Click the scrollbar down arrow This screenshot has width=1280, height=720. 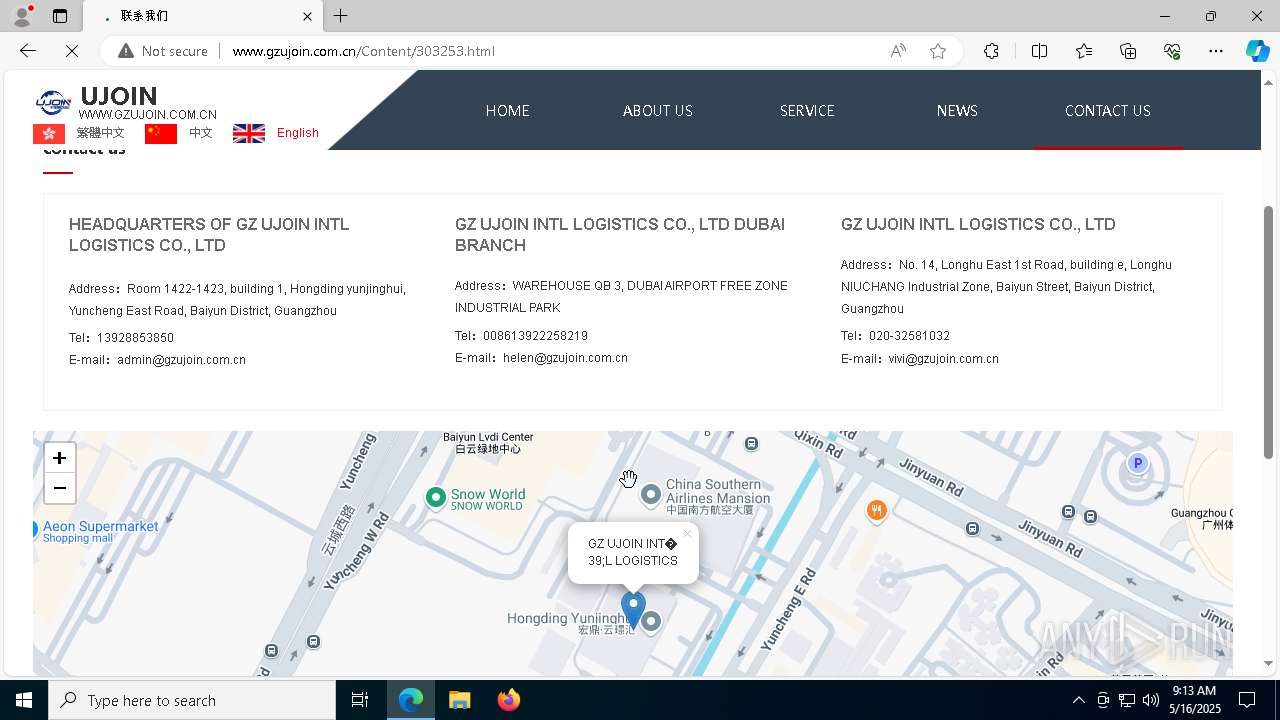click(x=1268, y=663)
